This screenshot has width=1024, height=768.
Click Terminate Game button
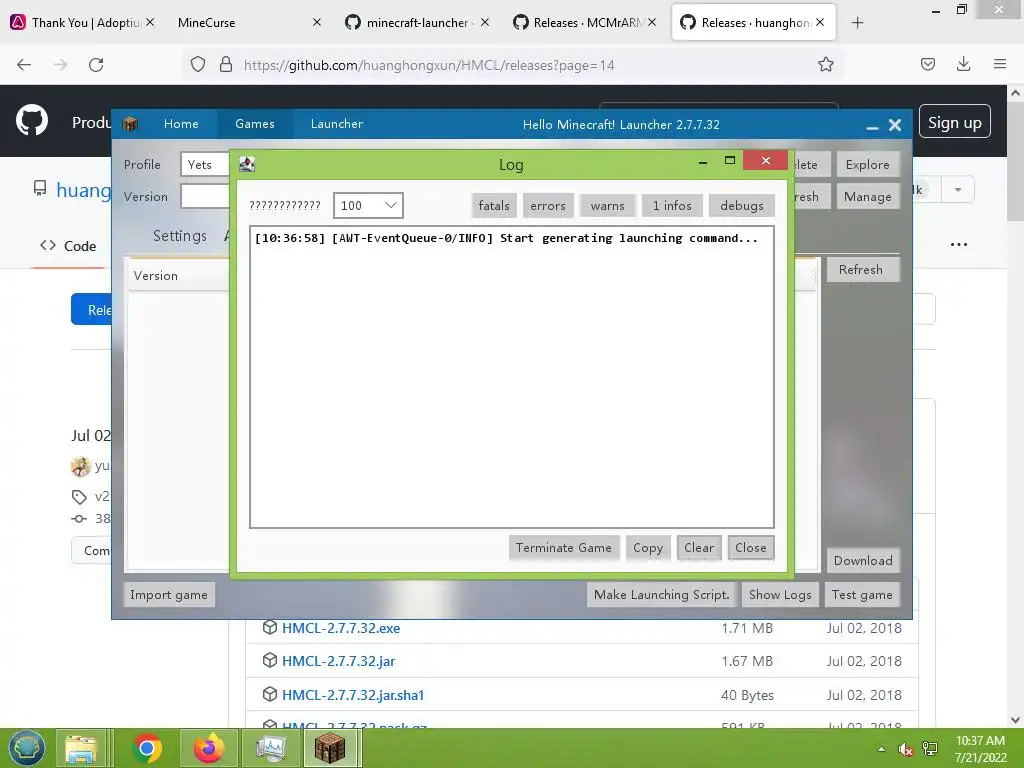[564, 548]
